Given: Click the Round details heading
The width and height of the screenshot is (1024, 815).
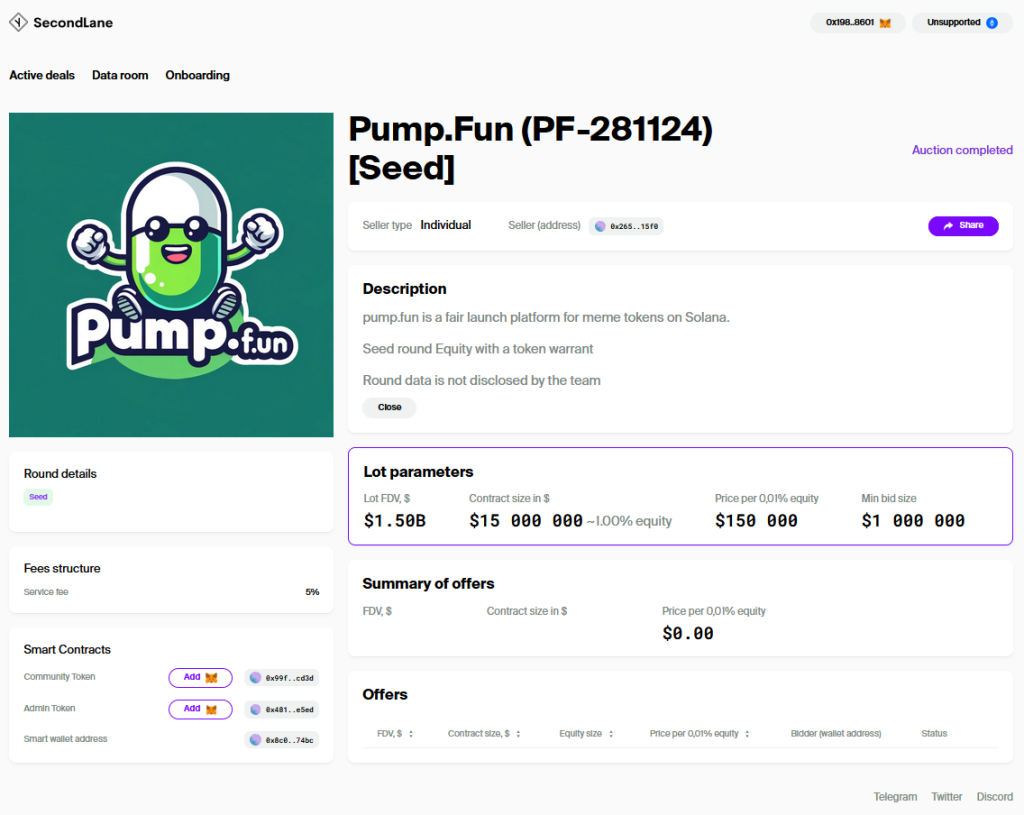Looking at the screenshot, I should point(60,474).
